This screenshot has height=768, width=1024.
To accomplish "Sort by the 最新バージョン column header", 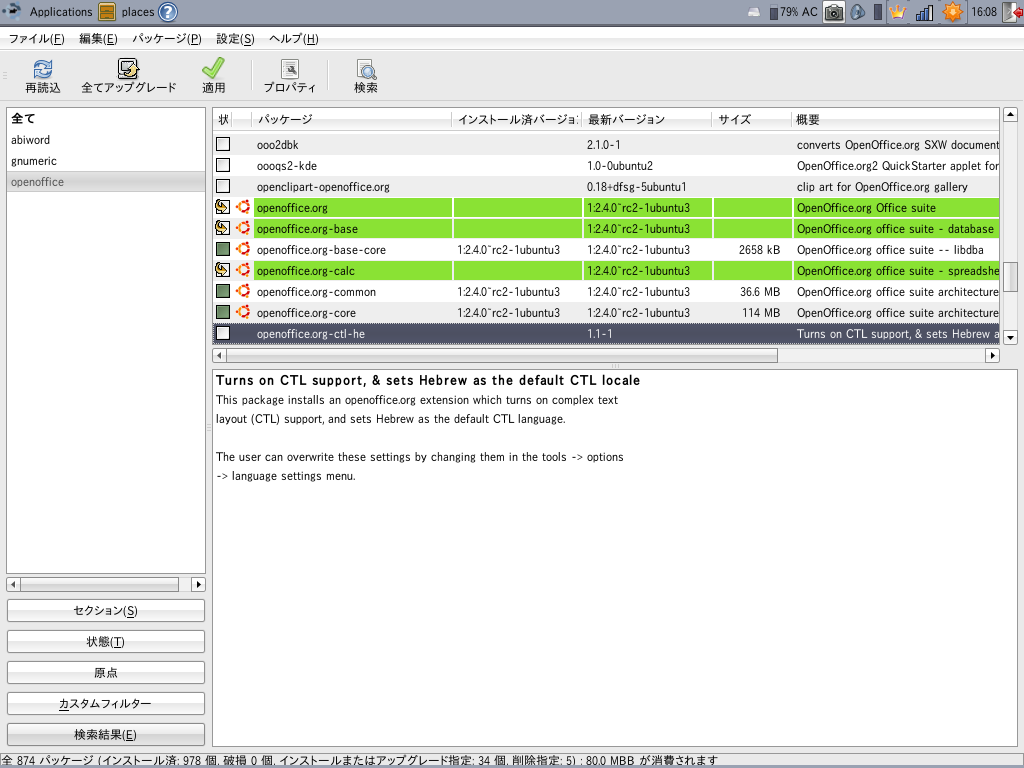I will point(647,120).
